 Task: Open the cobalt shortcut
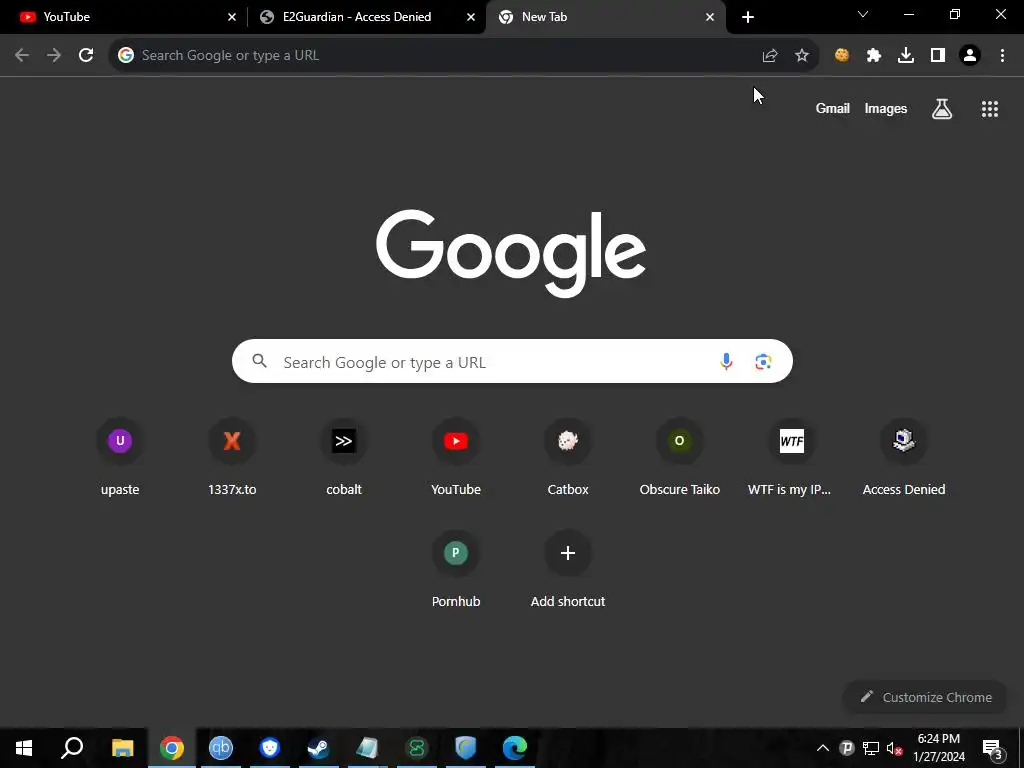tap(344, 457)
